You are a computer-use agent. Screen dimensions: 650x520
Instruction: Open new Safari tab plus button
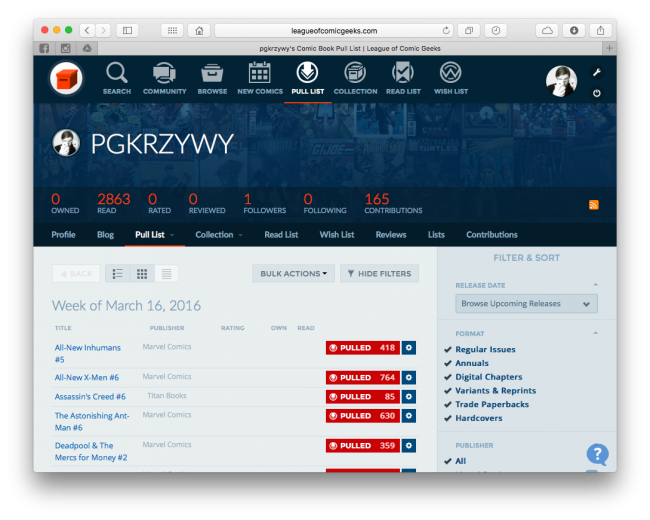click(x=609, y=49)
